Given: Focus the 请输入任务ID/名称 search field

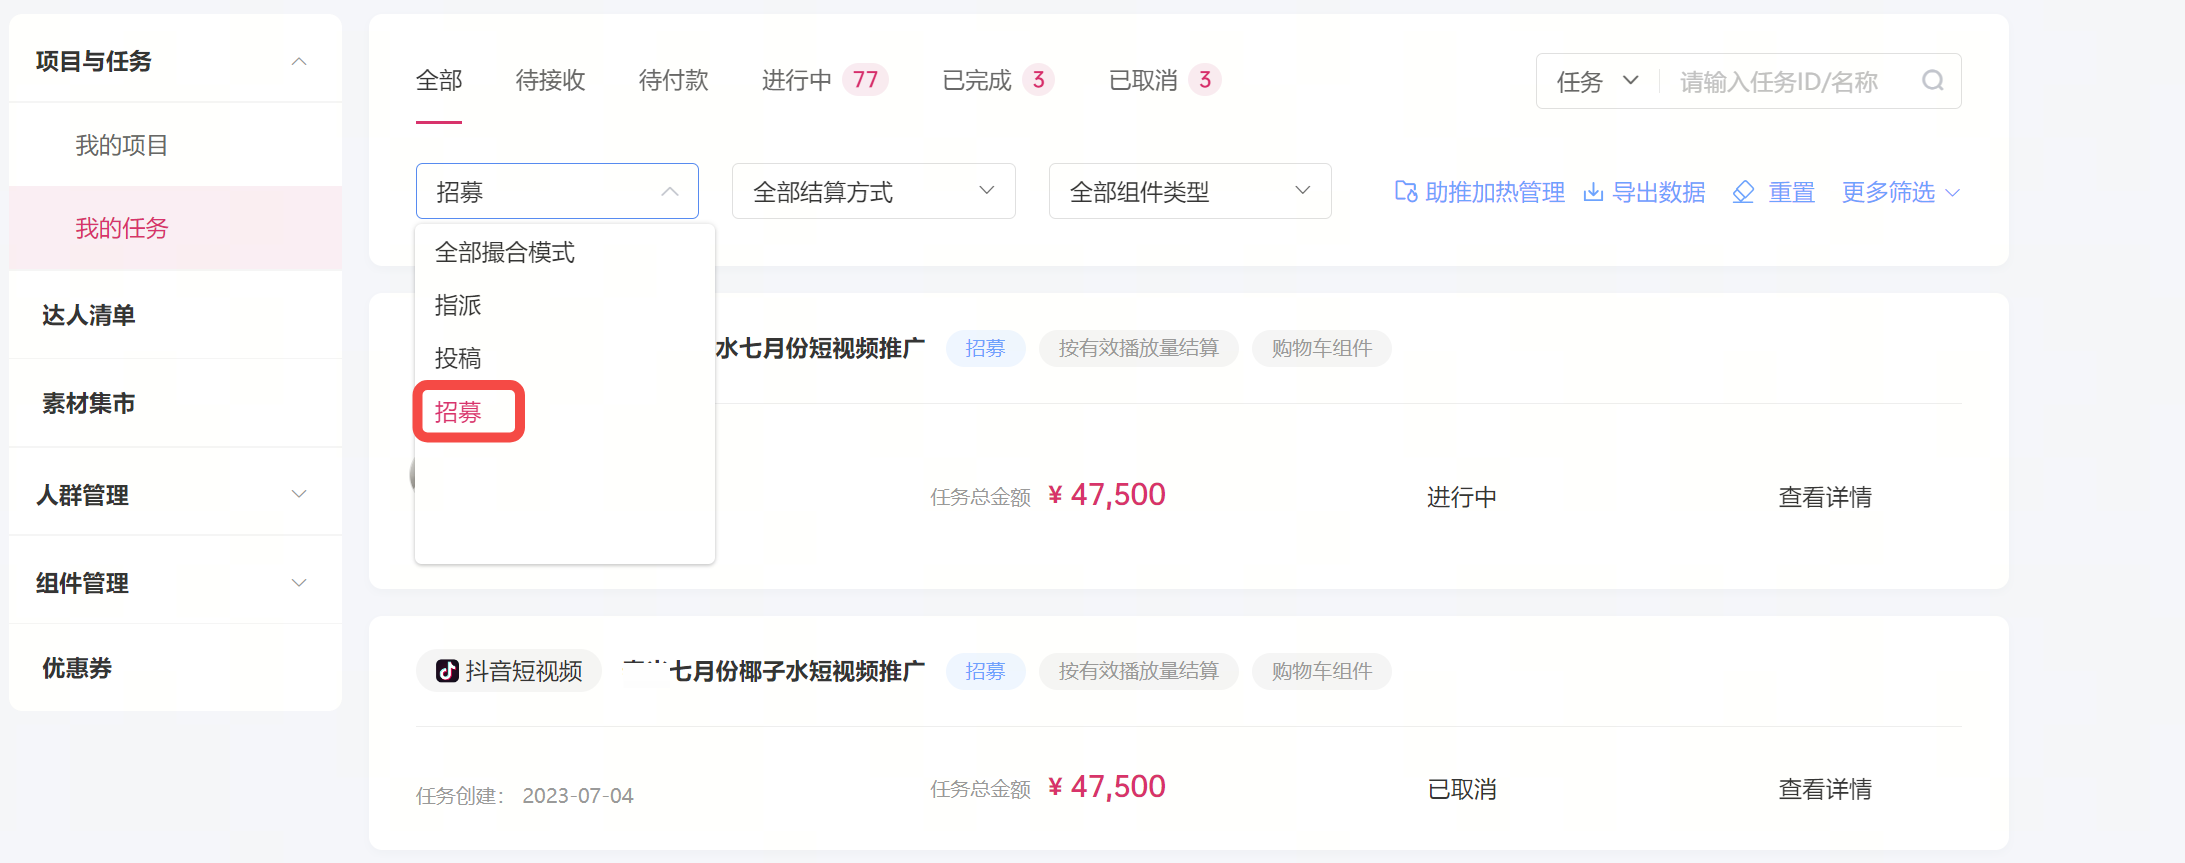Looking at the screenshot, I should click(x=1790, y=81).
